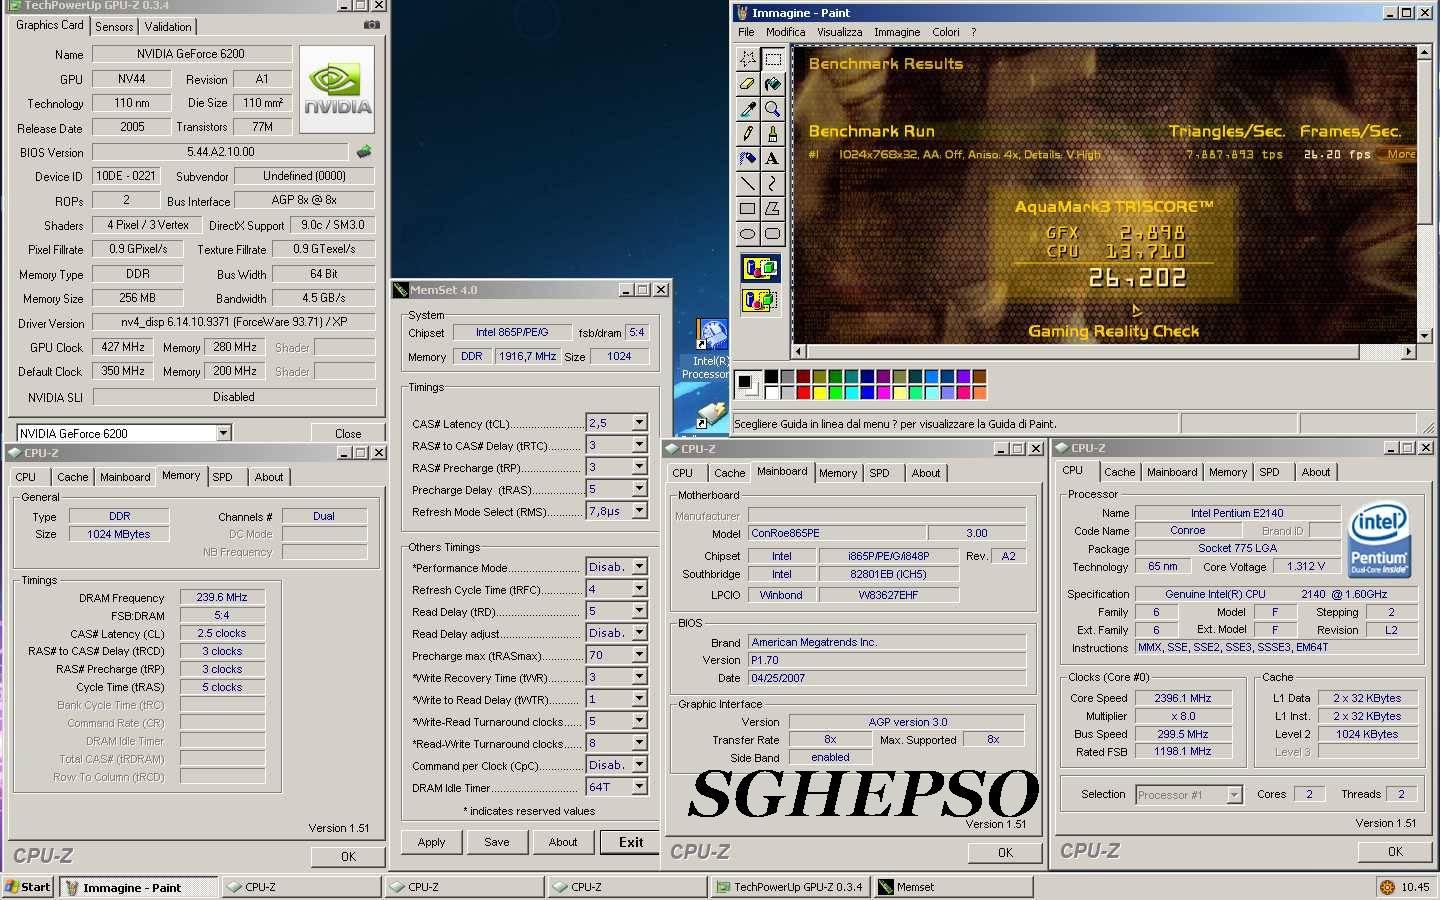Open TechPowerUp GPU-Z 0.3.4 taskbar button
The width and height of the screenshot is (1440, 900).
click(790, 887)
